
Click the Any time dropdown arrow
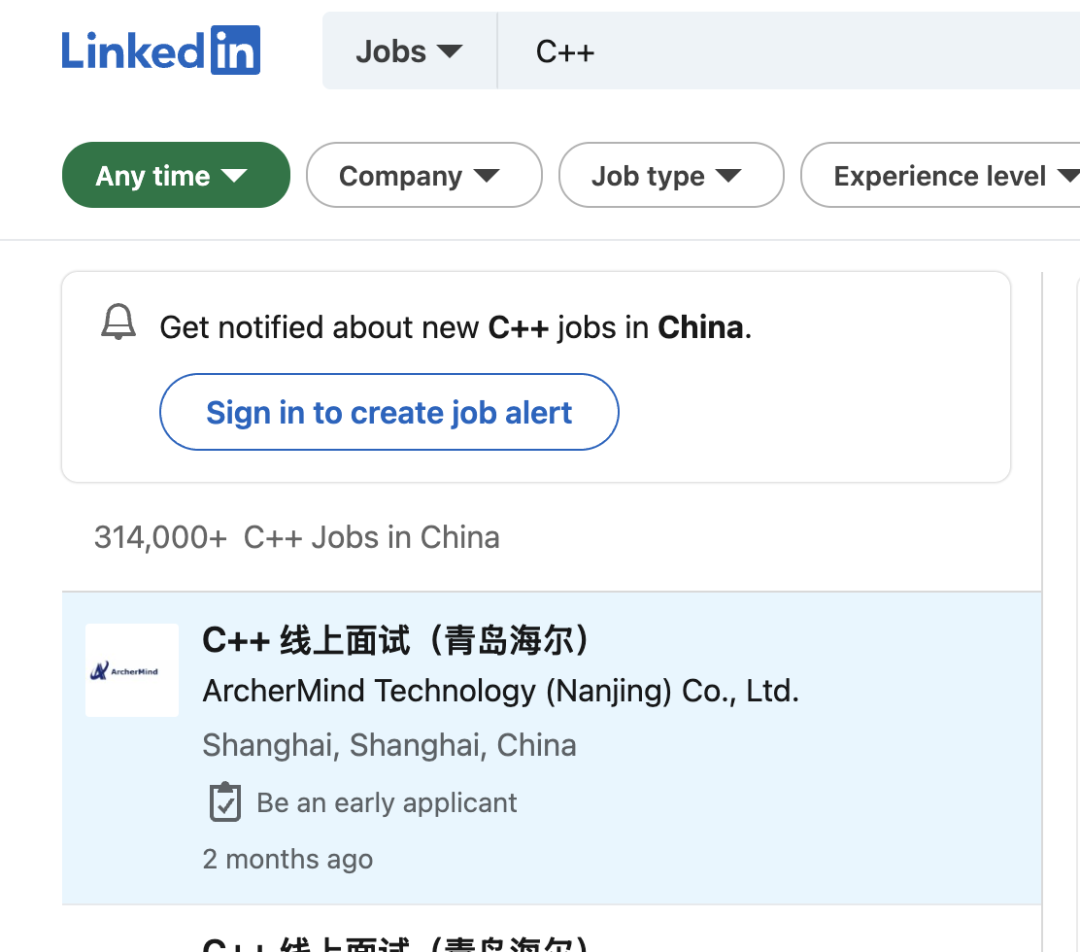(234, 176)
